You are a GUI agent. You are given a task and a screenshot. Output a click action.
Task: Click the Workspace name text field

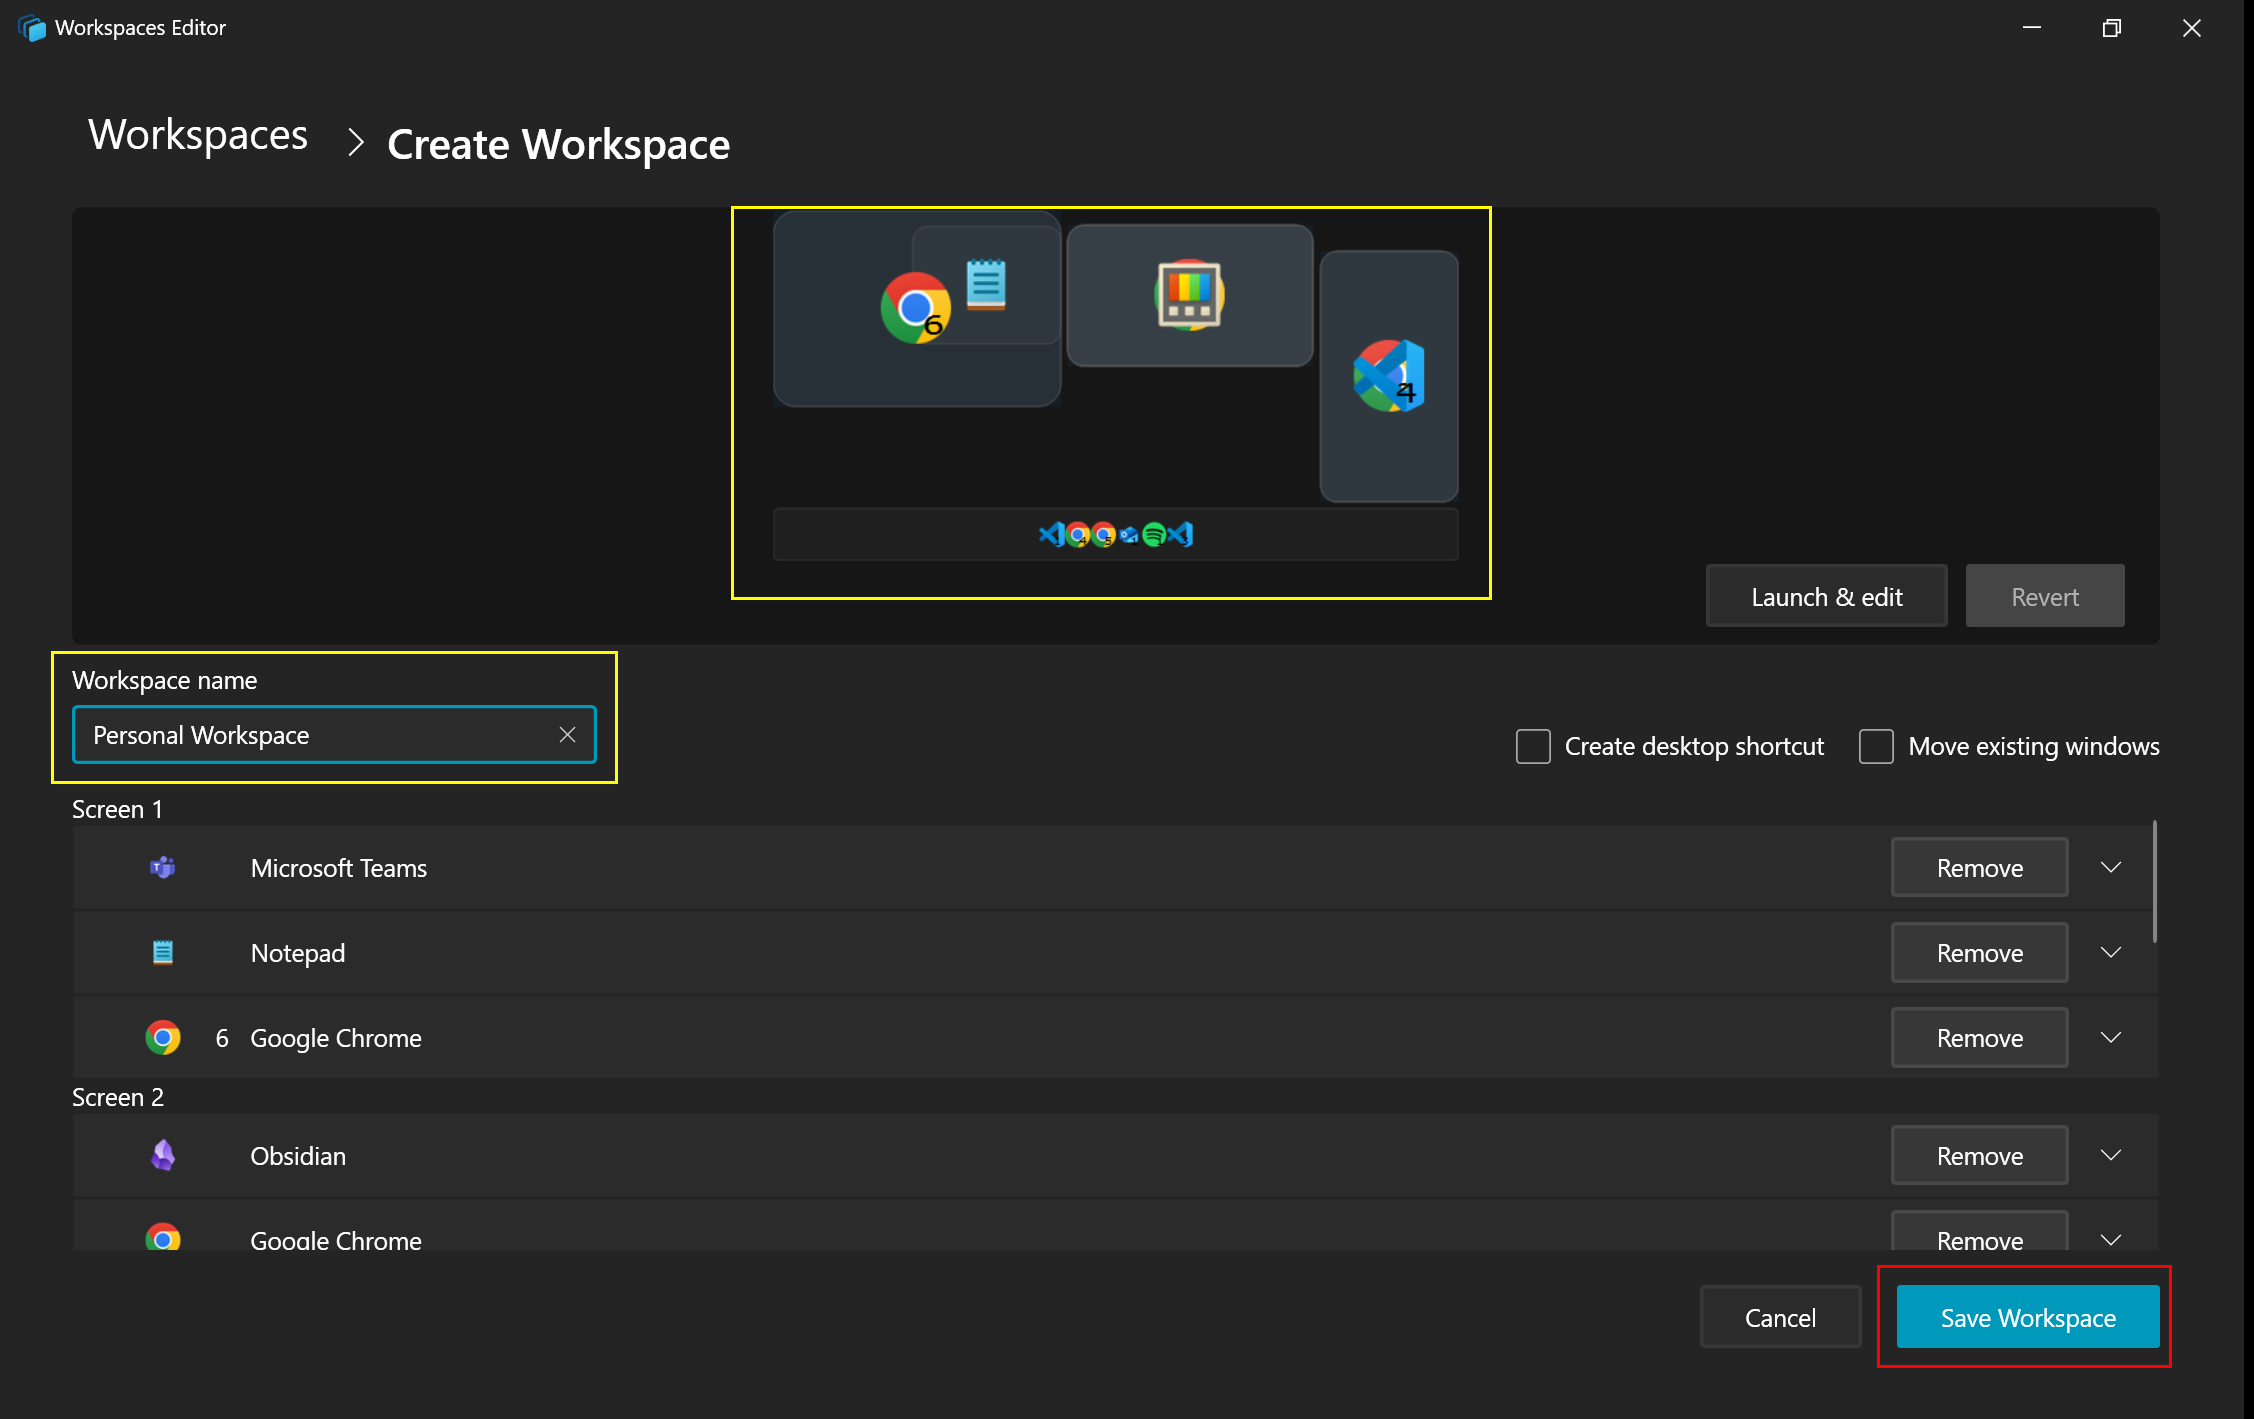334,734
